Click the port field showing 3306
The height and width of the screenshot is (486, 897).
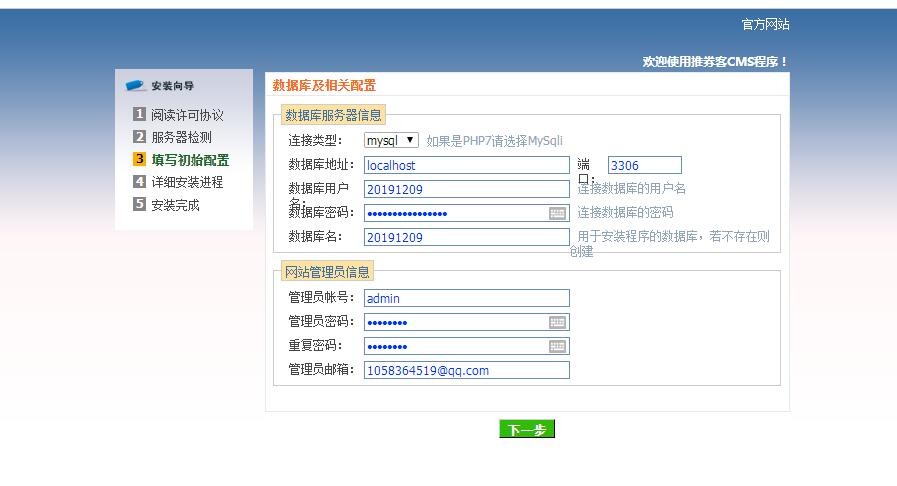(x=644, y=165)
